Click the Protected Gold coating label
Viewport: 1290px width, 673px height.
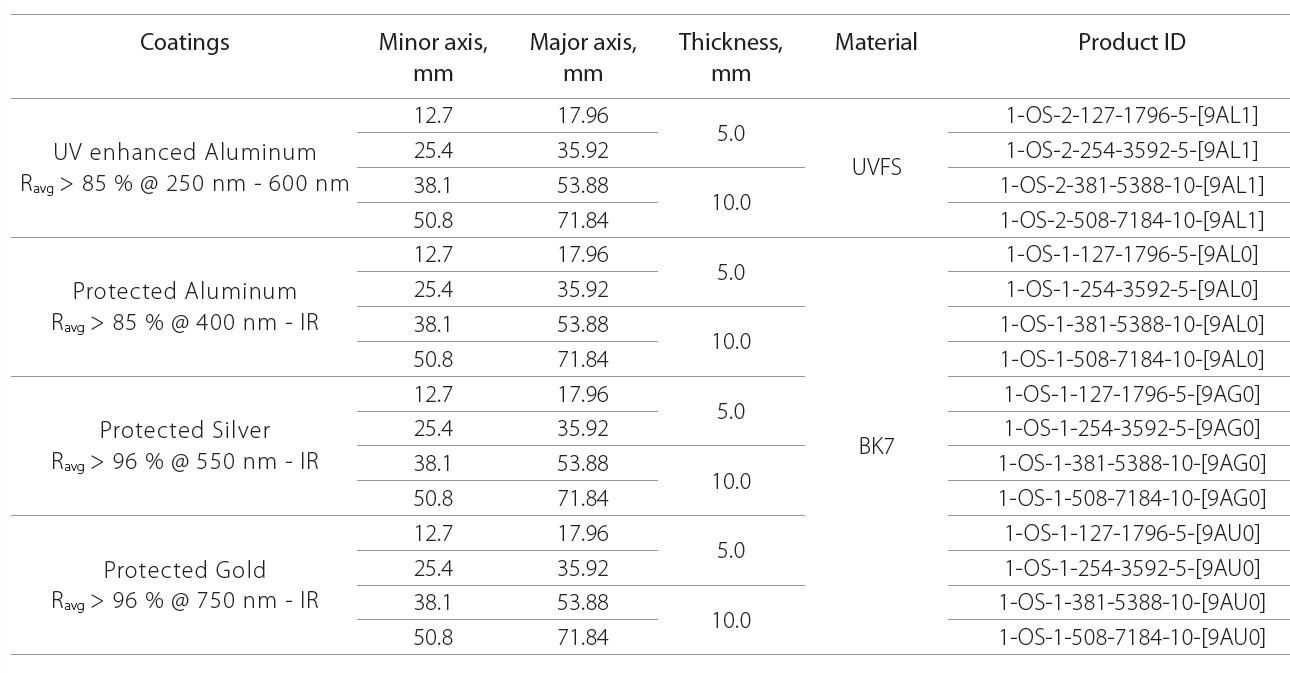click(185, 570)
